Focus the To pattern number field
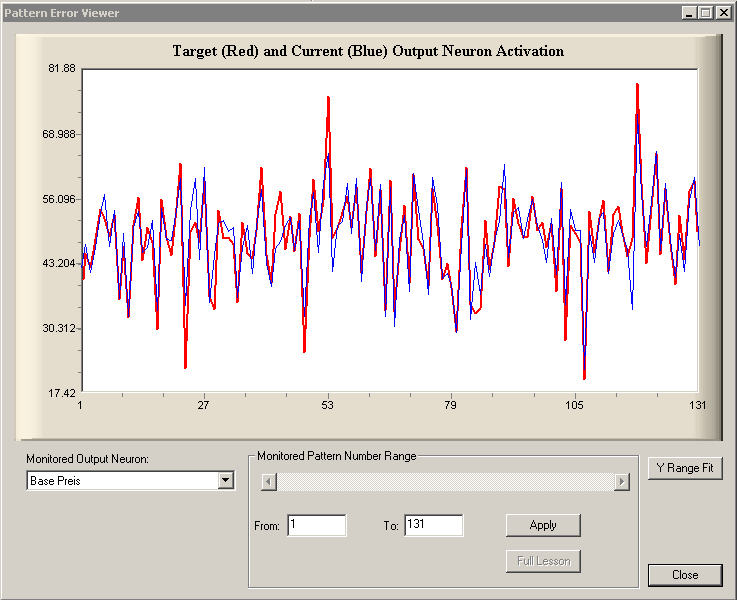 click(x=433, y=525)
